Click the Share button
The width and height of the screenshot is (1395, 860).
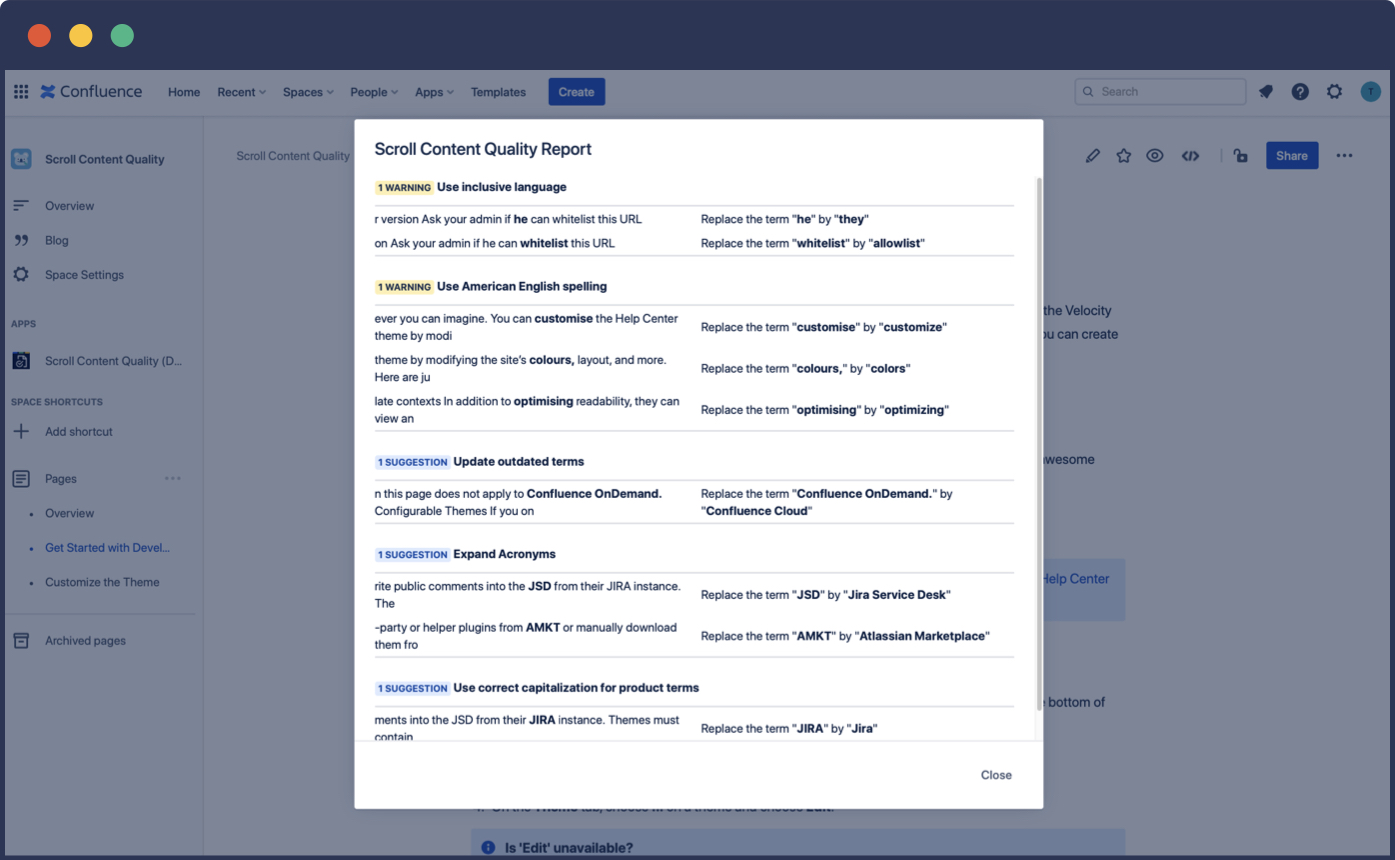(x=1291, y=156)
